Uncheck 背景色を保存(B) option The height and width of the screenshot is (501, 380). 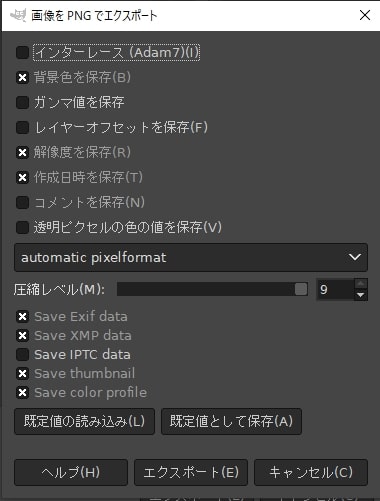point(22,77)
